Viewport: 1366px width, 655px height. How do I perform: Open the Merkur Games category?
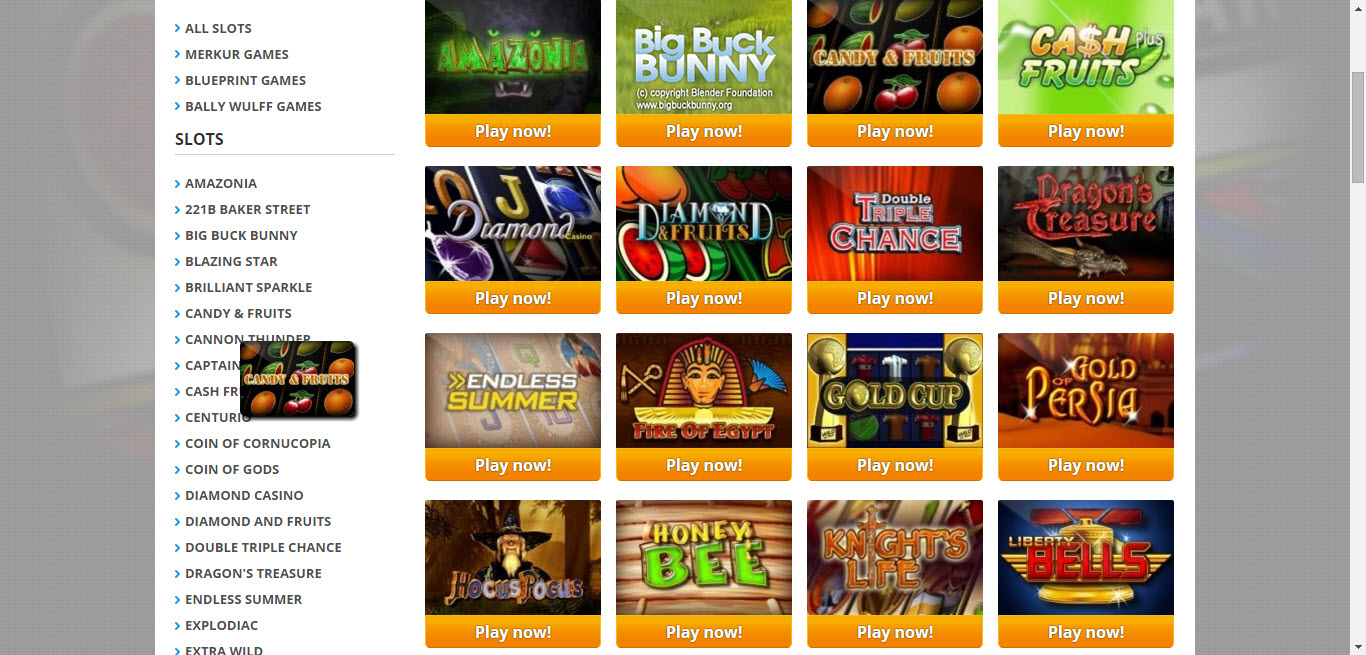click(x=236, y=54)
